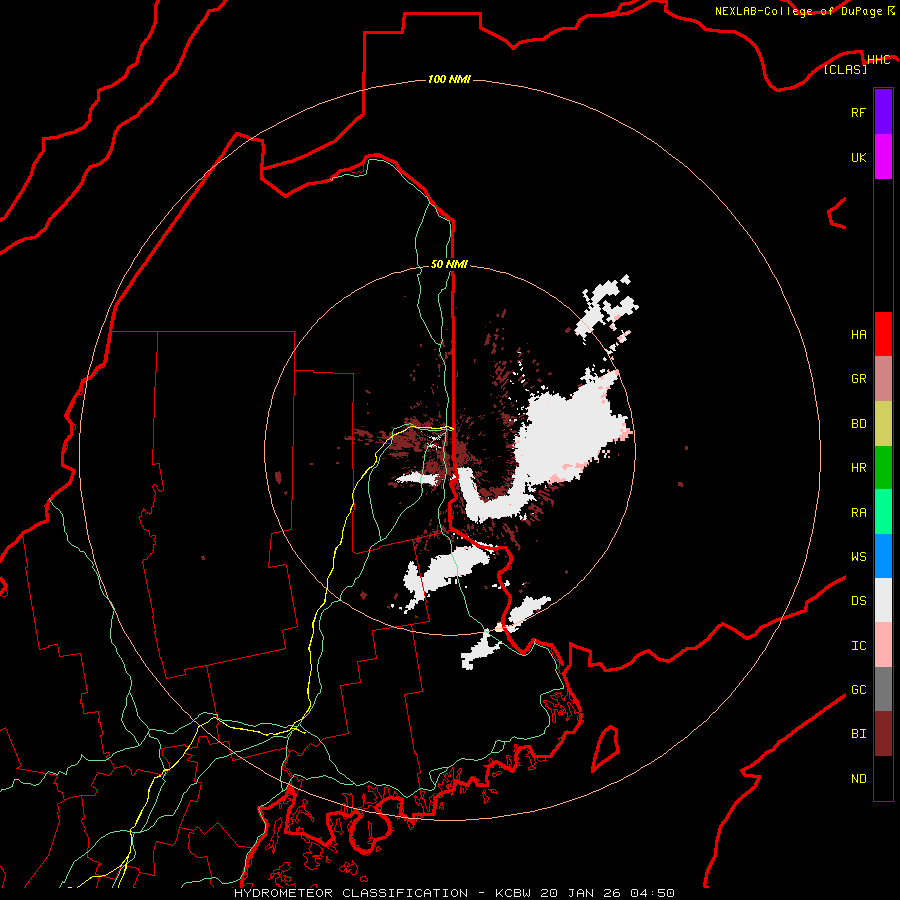
Task: Click the DS white legend swatch
Action: point(883,600)
